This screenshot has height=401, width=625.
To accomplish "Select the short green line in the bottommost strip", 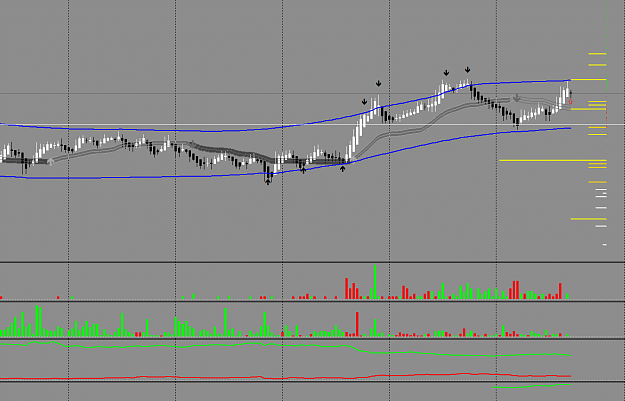I will tap(532, 386).
